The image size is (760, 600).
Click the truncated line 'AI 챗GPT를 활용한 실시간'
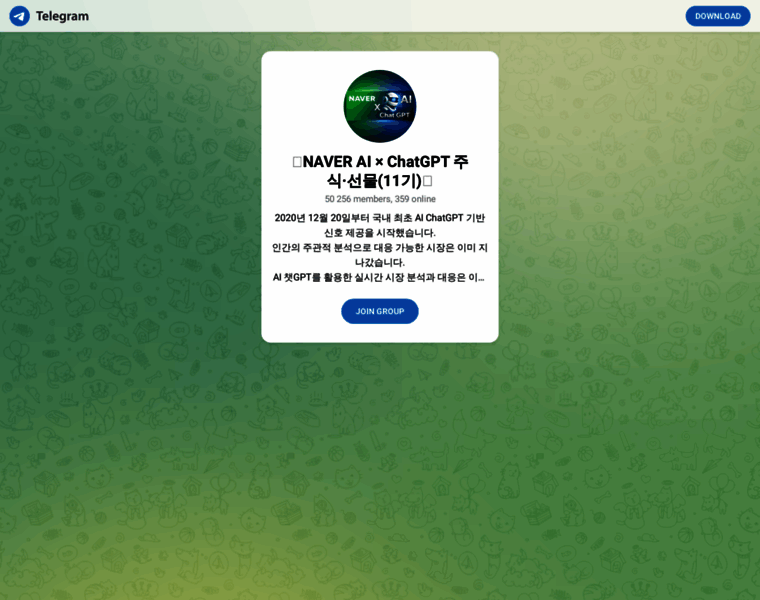(379, 277)
